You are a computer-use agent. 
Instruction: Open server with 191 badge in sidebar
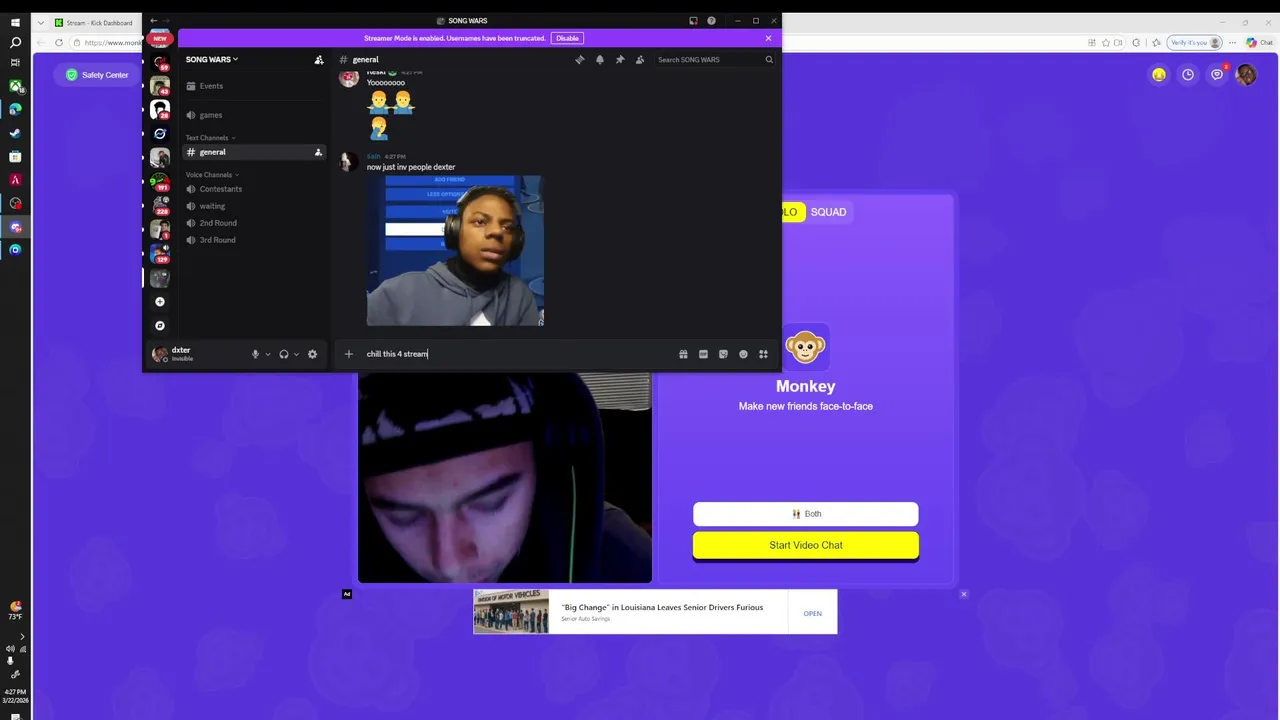pos(160,182)
